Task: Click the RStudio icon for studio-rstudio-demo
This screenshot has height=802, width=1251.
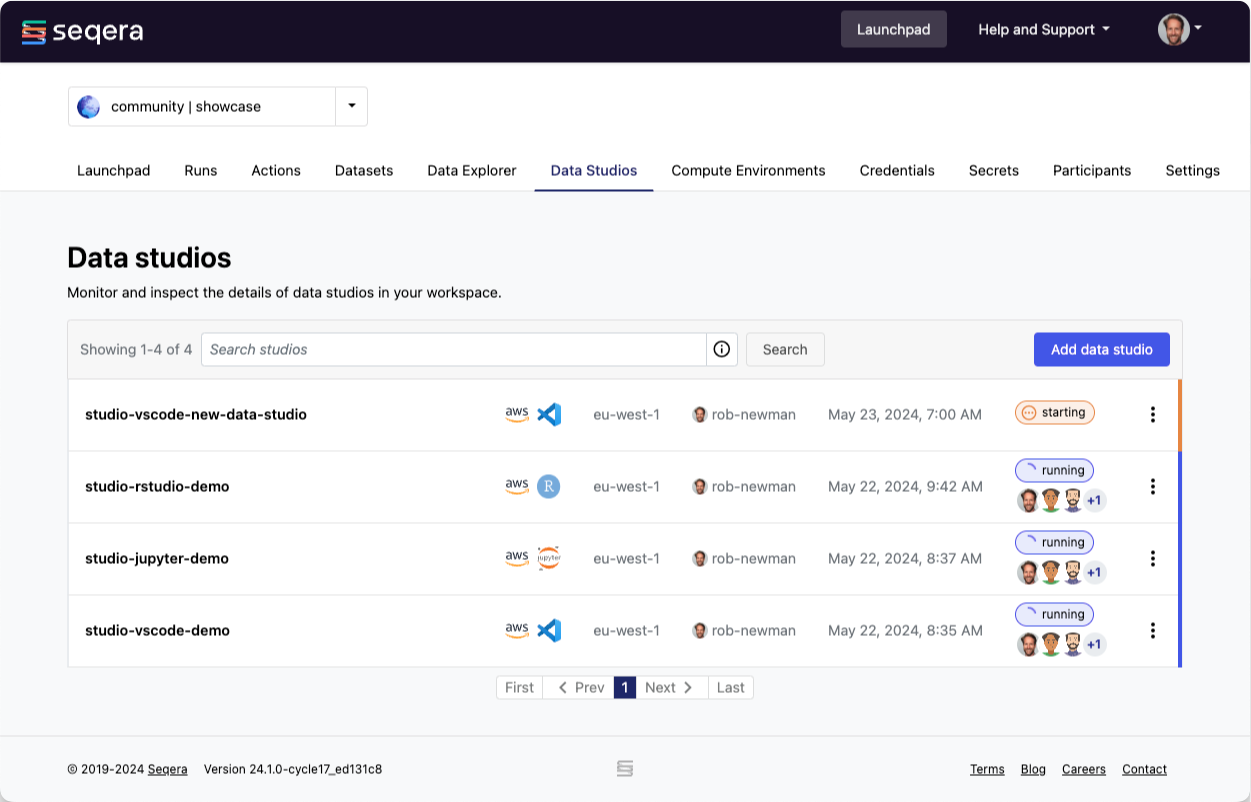Action: click(548, 487)
